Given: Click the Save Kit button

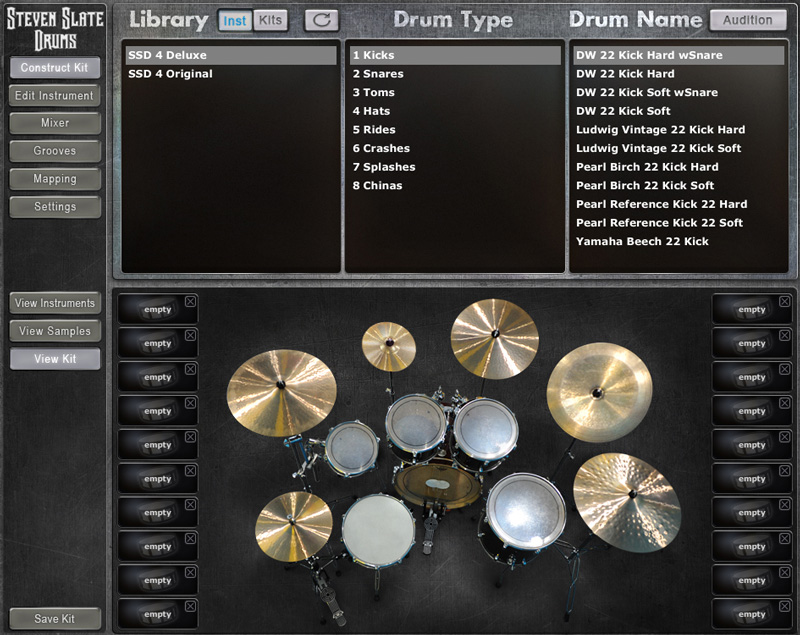Looking at the screenshot, I should coord(55,619).
